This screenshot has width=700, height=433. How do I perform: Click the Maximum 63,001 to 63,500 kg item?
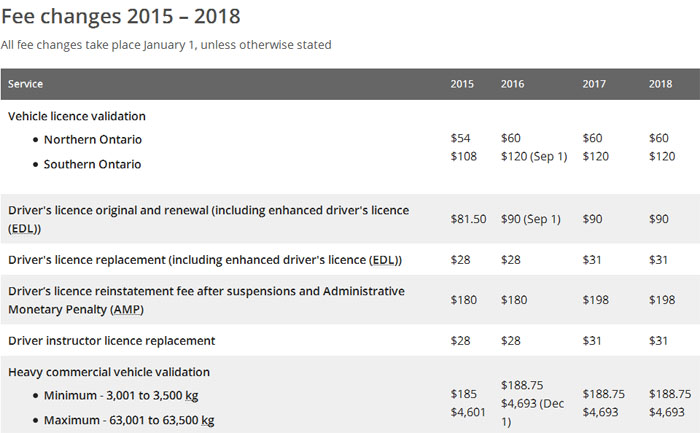pyautogui.click(x=129, y=420)
